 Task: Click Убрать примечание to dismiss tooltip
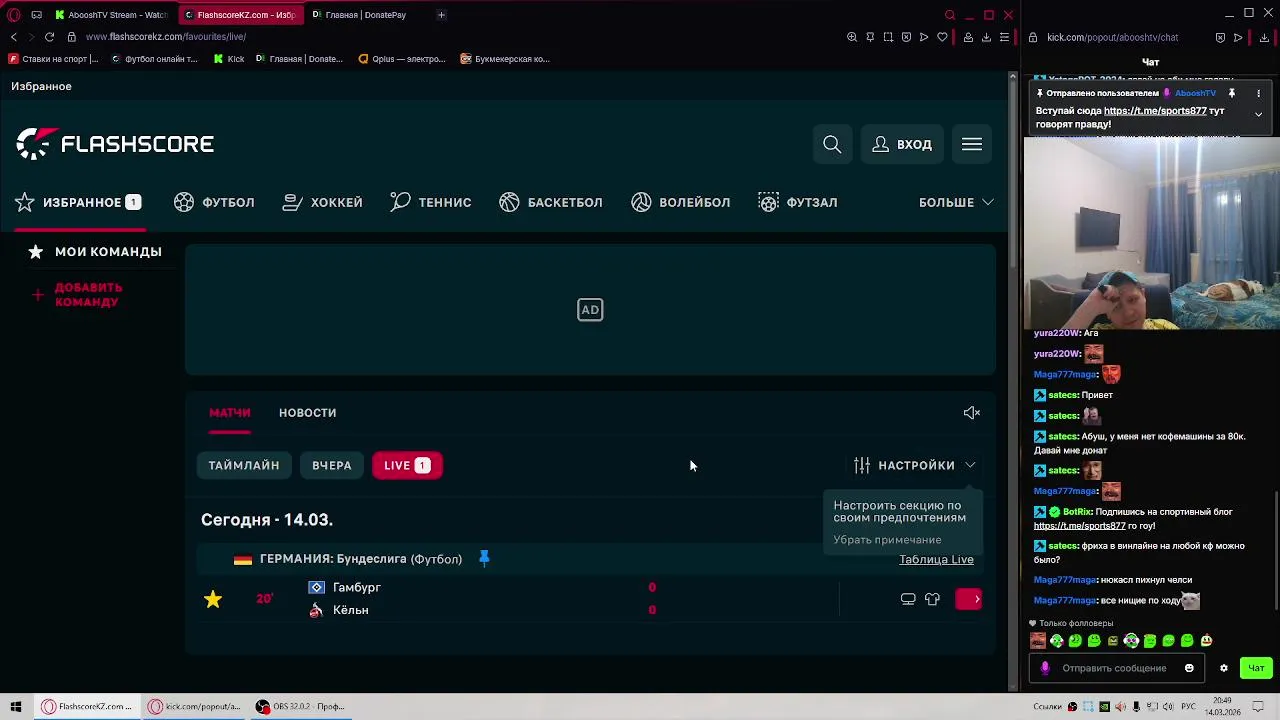click(887, 540)
